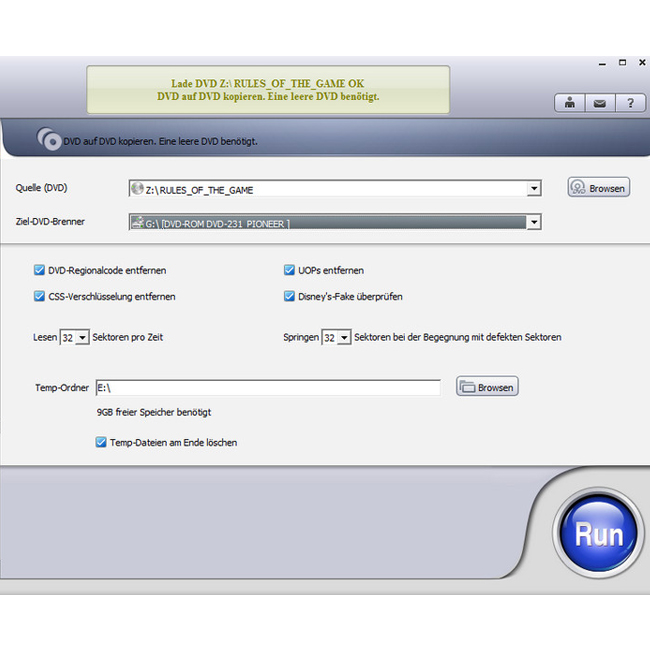Open the Ziel-DVD-Brenner dropdown

[x=534, y=222]
